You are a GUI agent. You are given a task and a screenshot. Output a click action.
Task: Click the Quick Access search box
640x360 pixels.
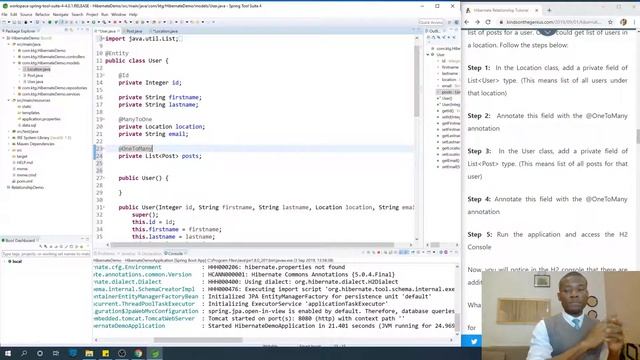pyautogui.click(x=431, y=22)
